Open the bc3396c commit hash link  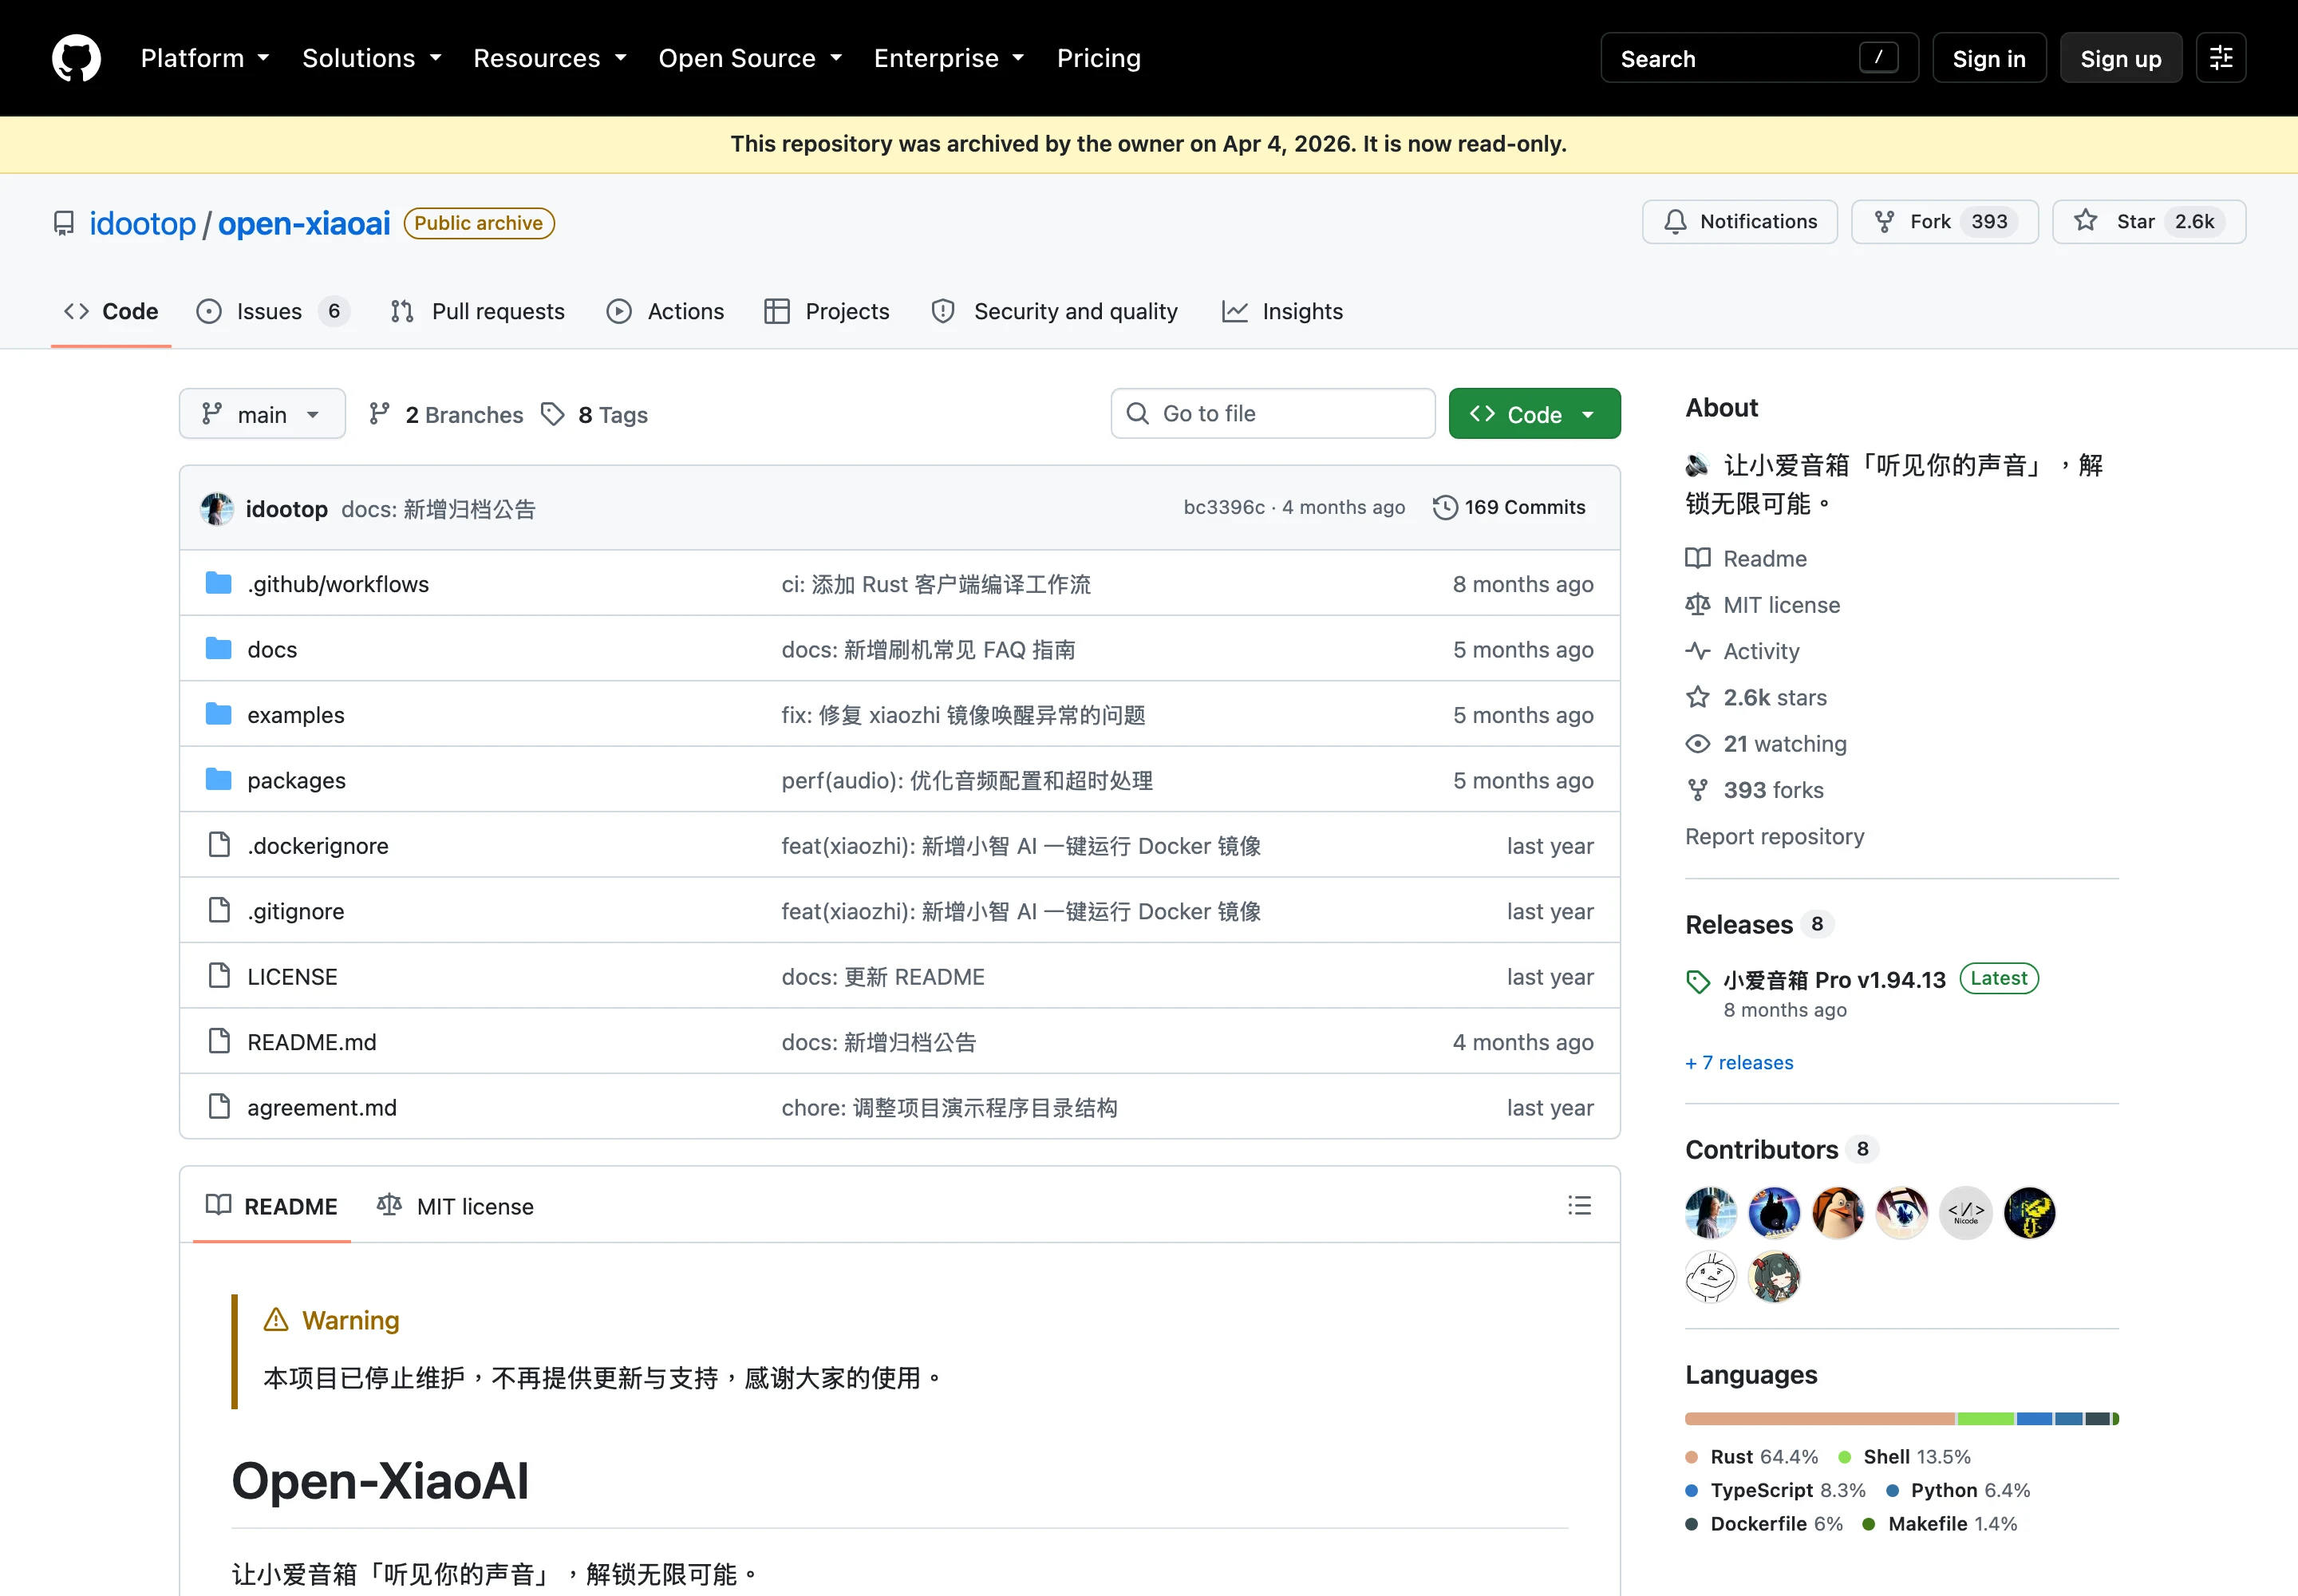1224,507
